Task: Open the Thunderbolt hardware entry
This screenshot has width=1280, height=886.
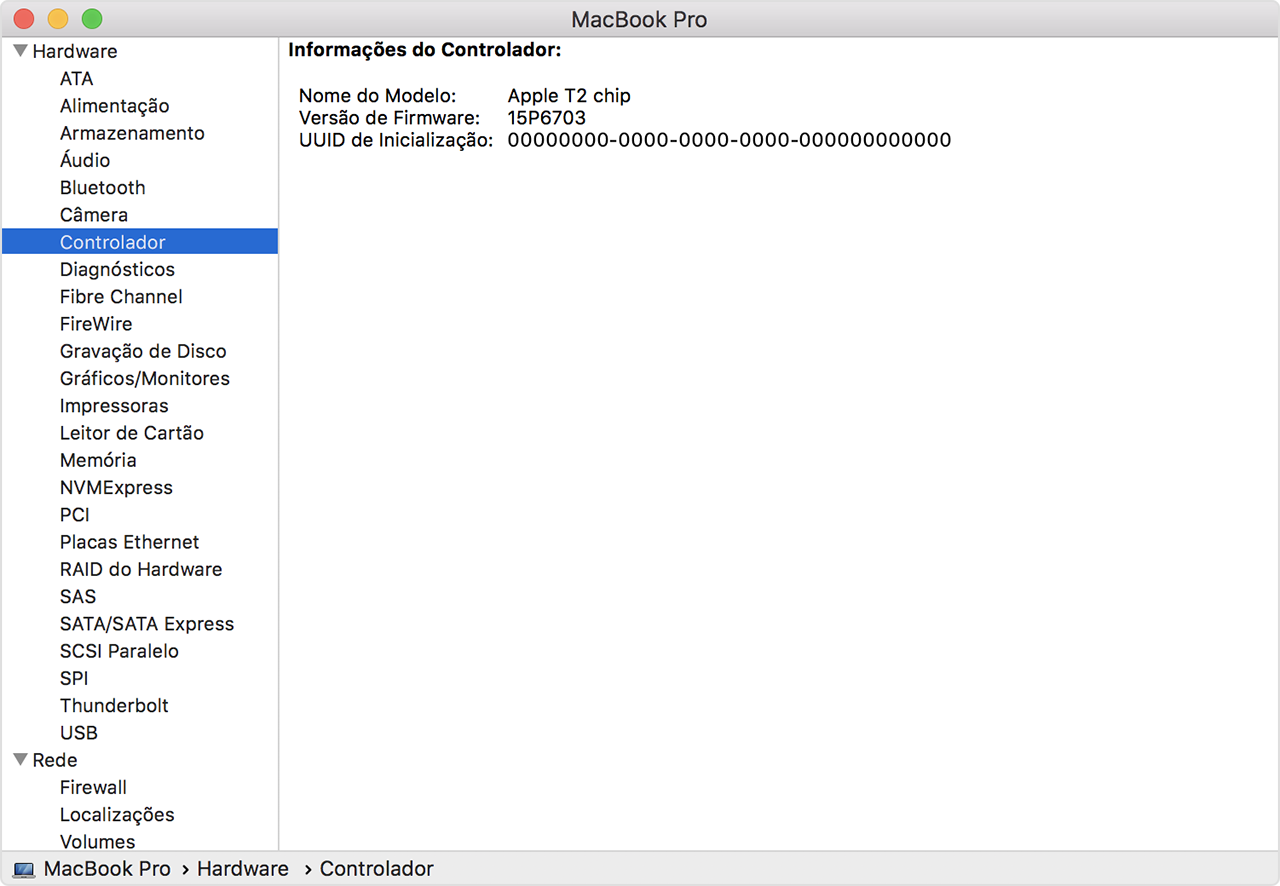Action: 114,706
